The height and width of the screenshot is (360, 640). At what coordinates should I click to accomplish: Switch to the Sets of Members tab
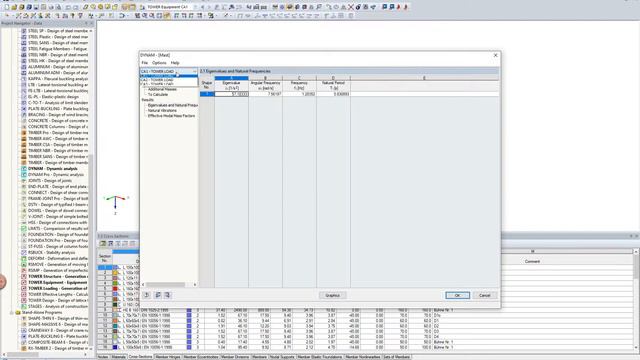point(397,357)
